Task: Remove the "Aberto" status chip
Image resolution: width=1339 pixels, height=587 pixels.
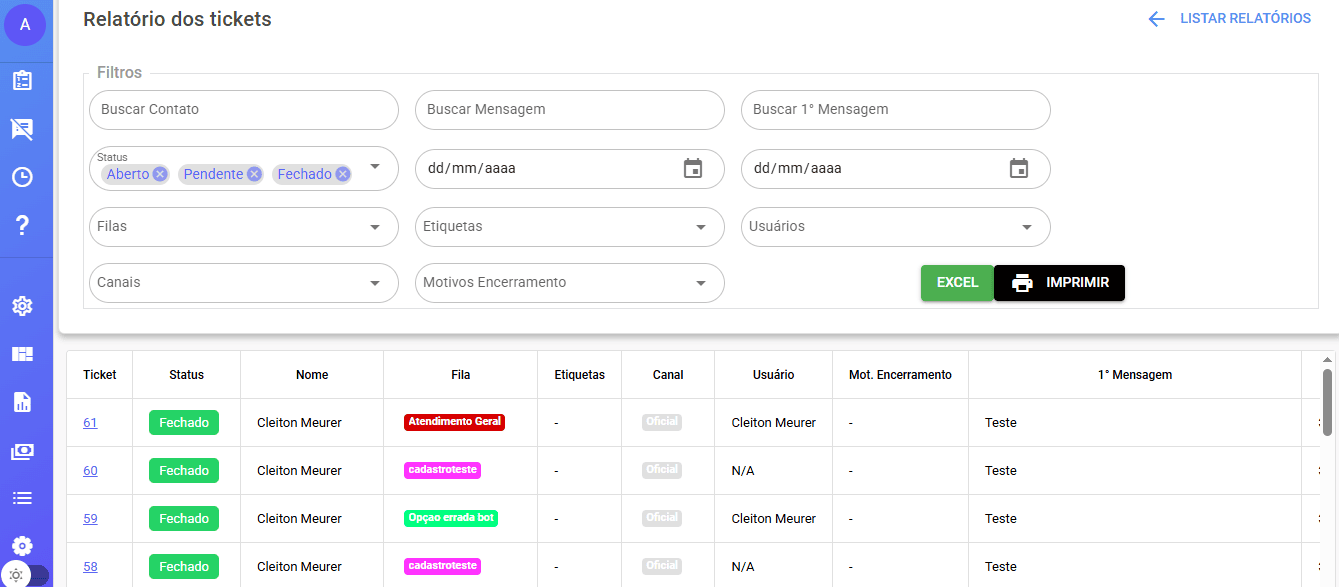Action: 160,174
